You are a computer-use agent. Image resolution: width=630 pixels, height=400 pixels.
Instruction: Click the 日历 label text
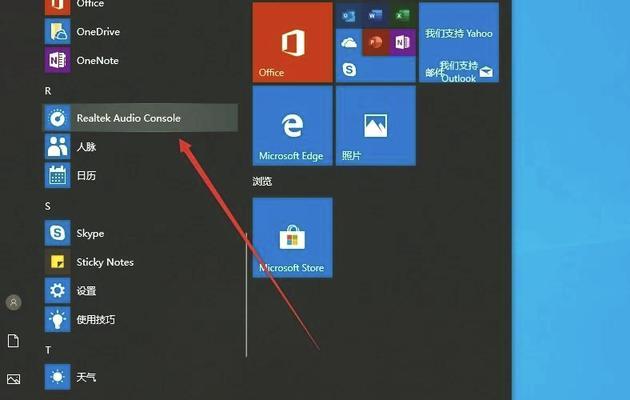[86, 176]
